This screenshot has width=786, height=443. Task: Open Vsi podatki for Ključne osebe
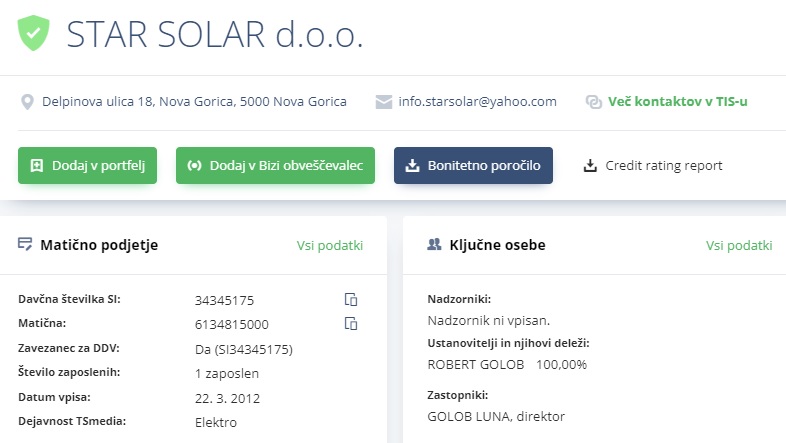tap(739, 245)
